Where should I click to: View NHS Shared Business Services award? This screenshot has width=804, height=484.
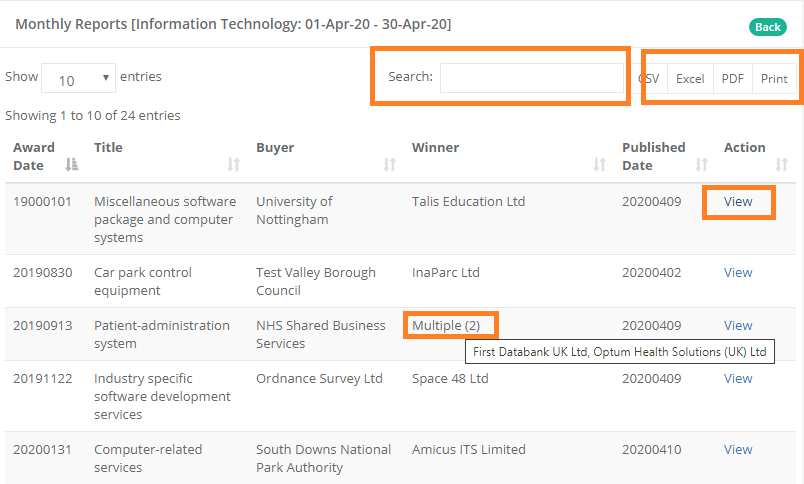tap(738, 326)
